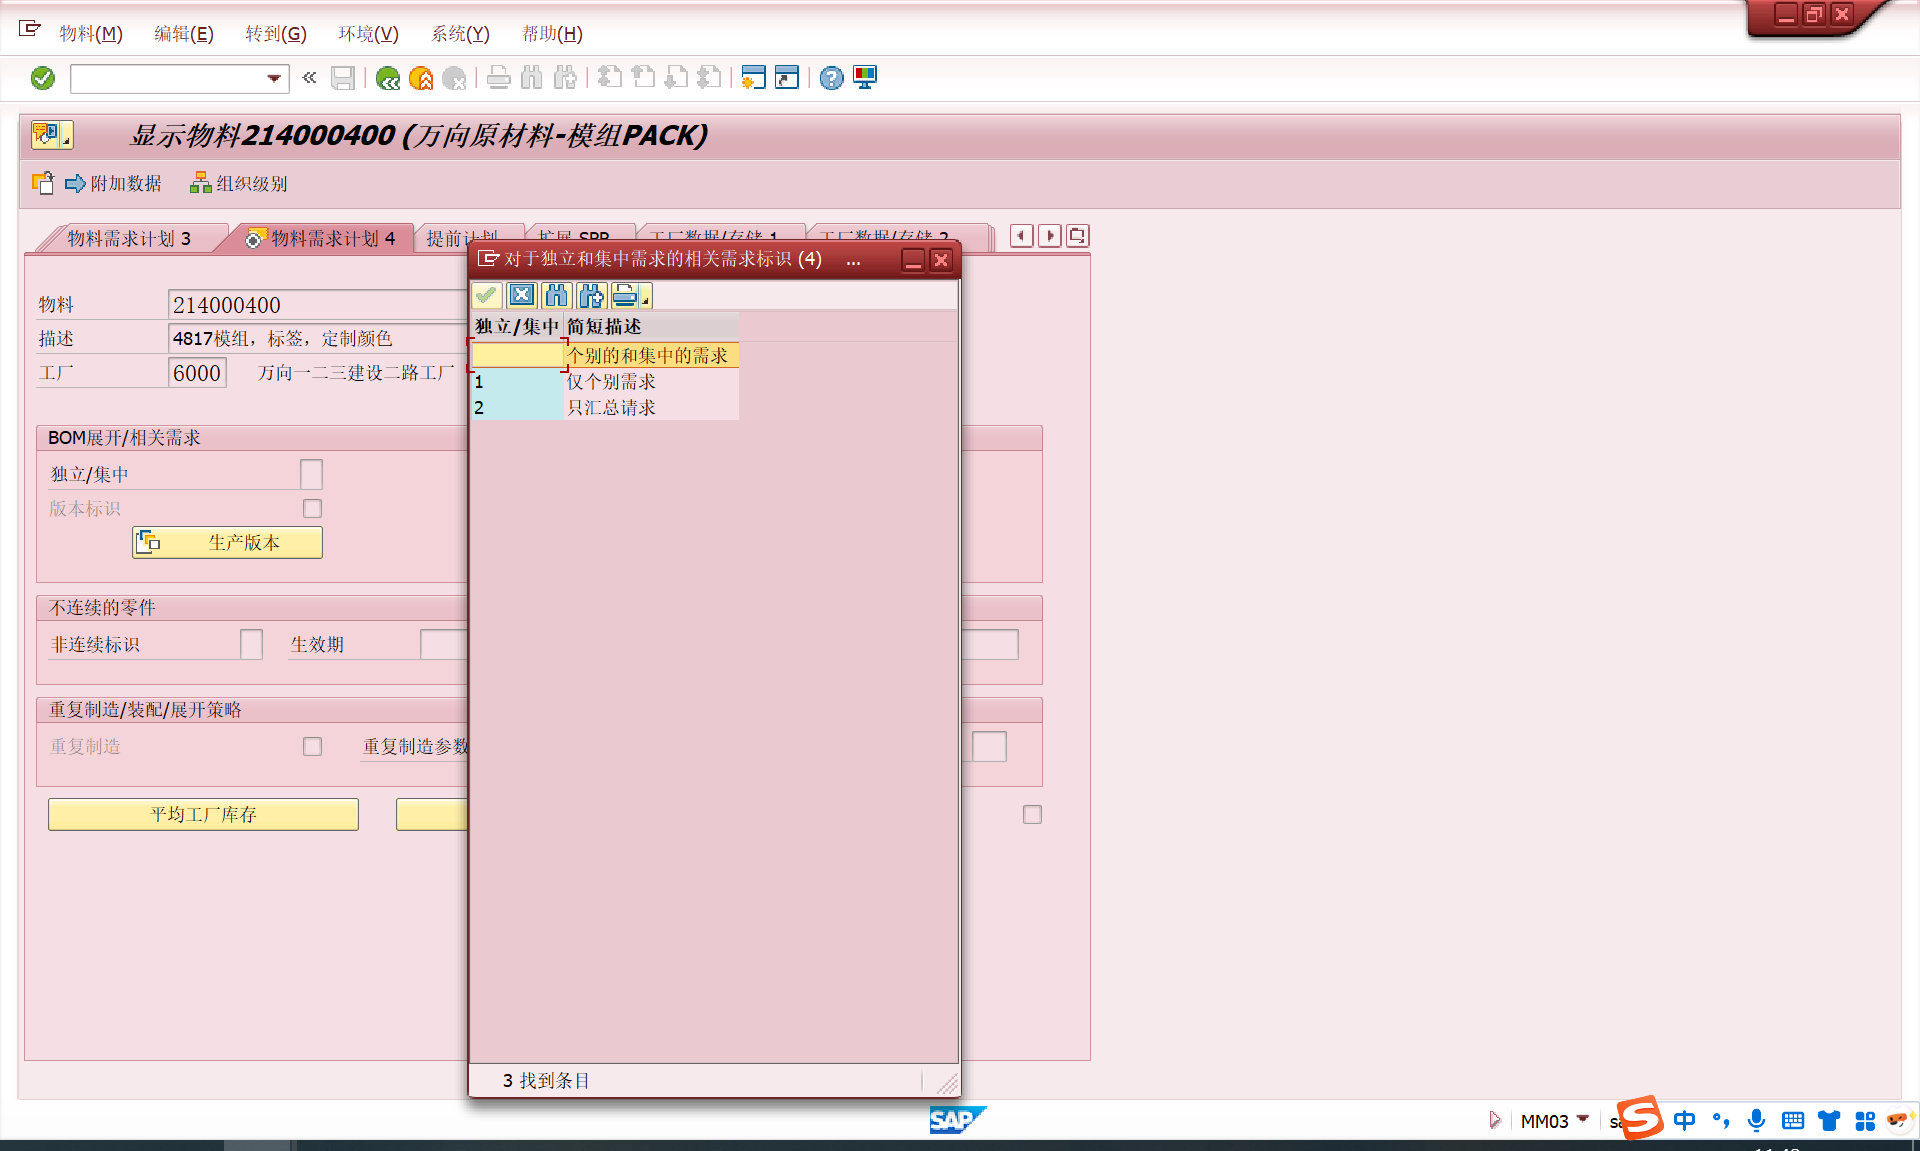This screenshot has height=1151, width=1920.
Task: Open MM03 status bar dropdown arrow
Action: [x=1583, y=1119]
